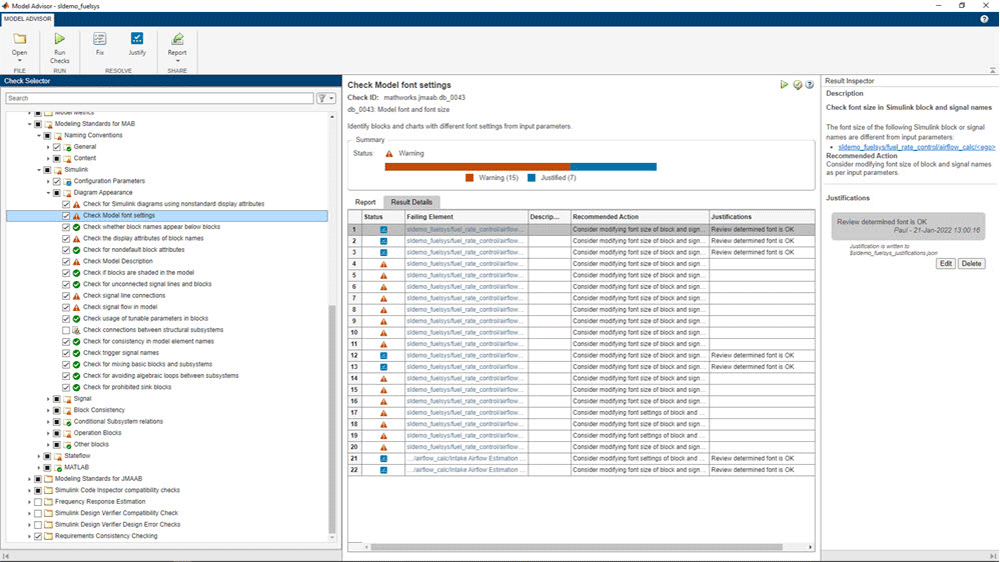
Task: Switch to the Report tab
Action: tap(365, 202)
